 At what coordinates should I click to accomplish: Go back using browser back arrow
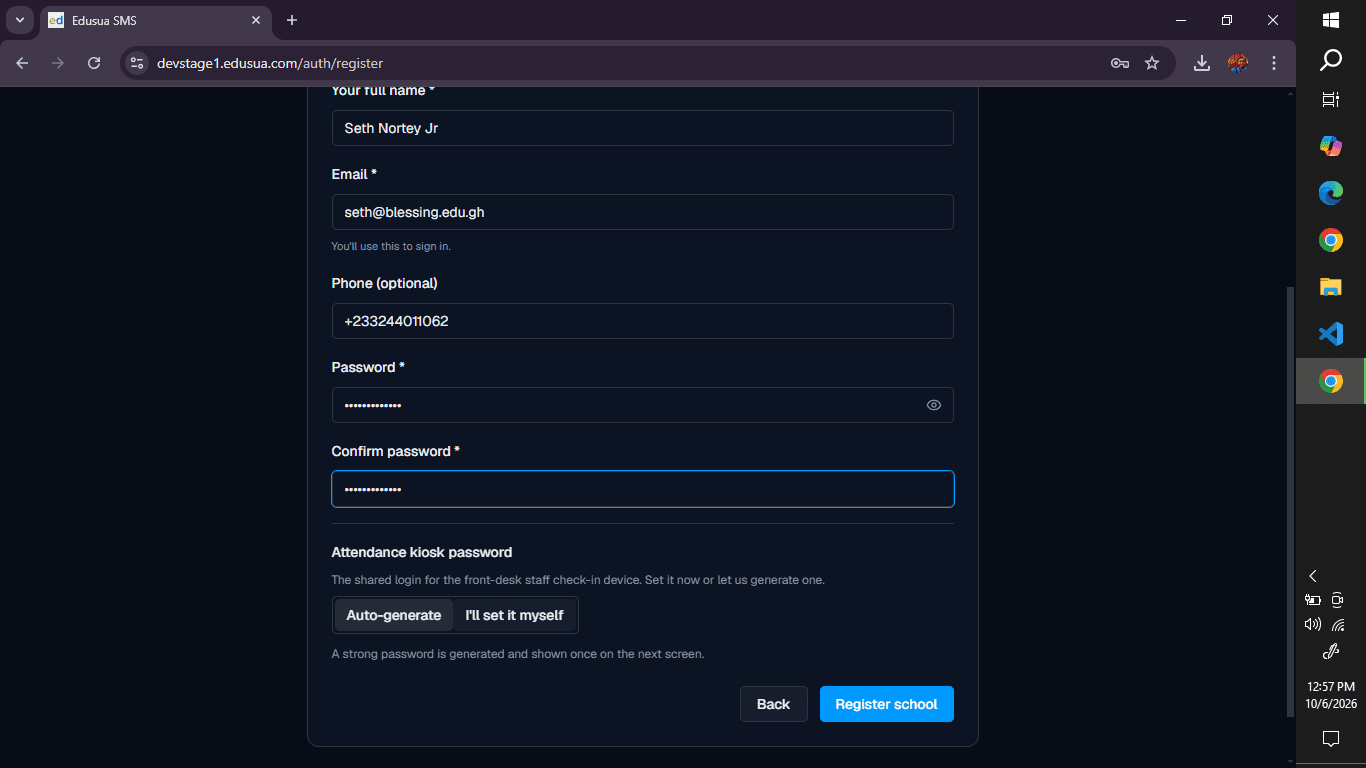pyautogui.click(x=22, y=63)
